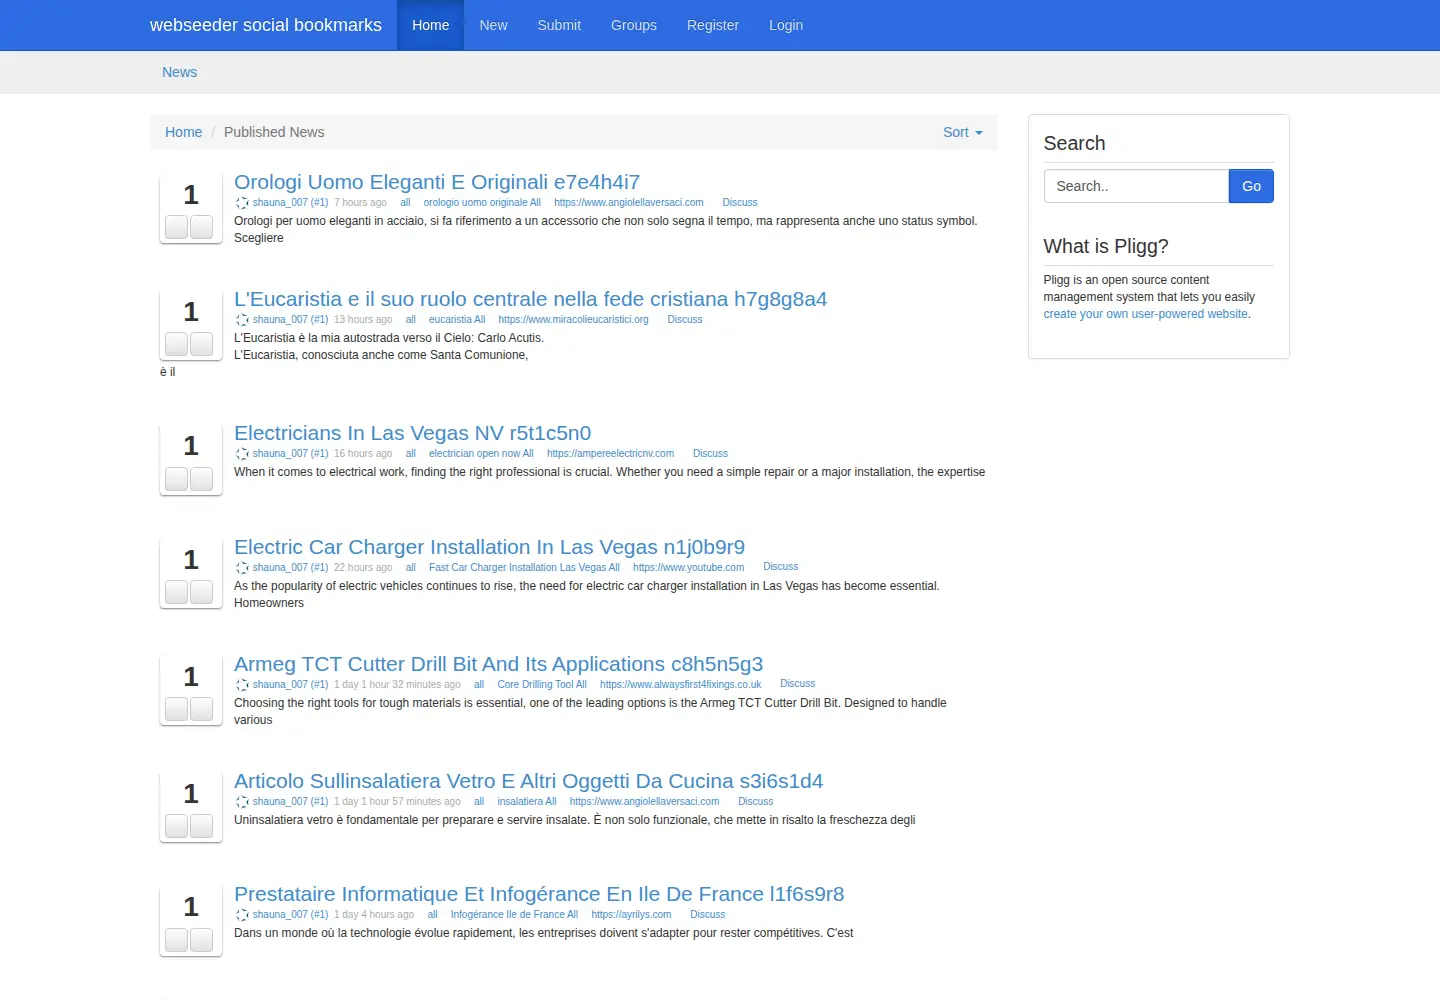Open the Armeg TCT Cutter Drill Bit headline
The image size is (1440, 1000).
(x=498, y=664)
